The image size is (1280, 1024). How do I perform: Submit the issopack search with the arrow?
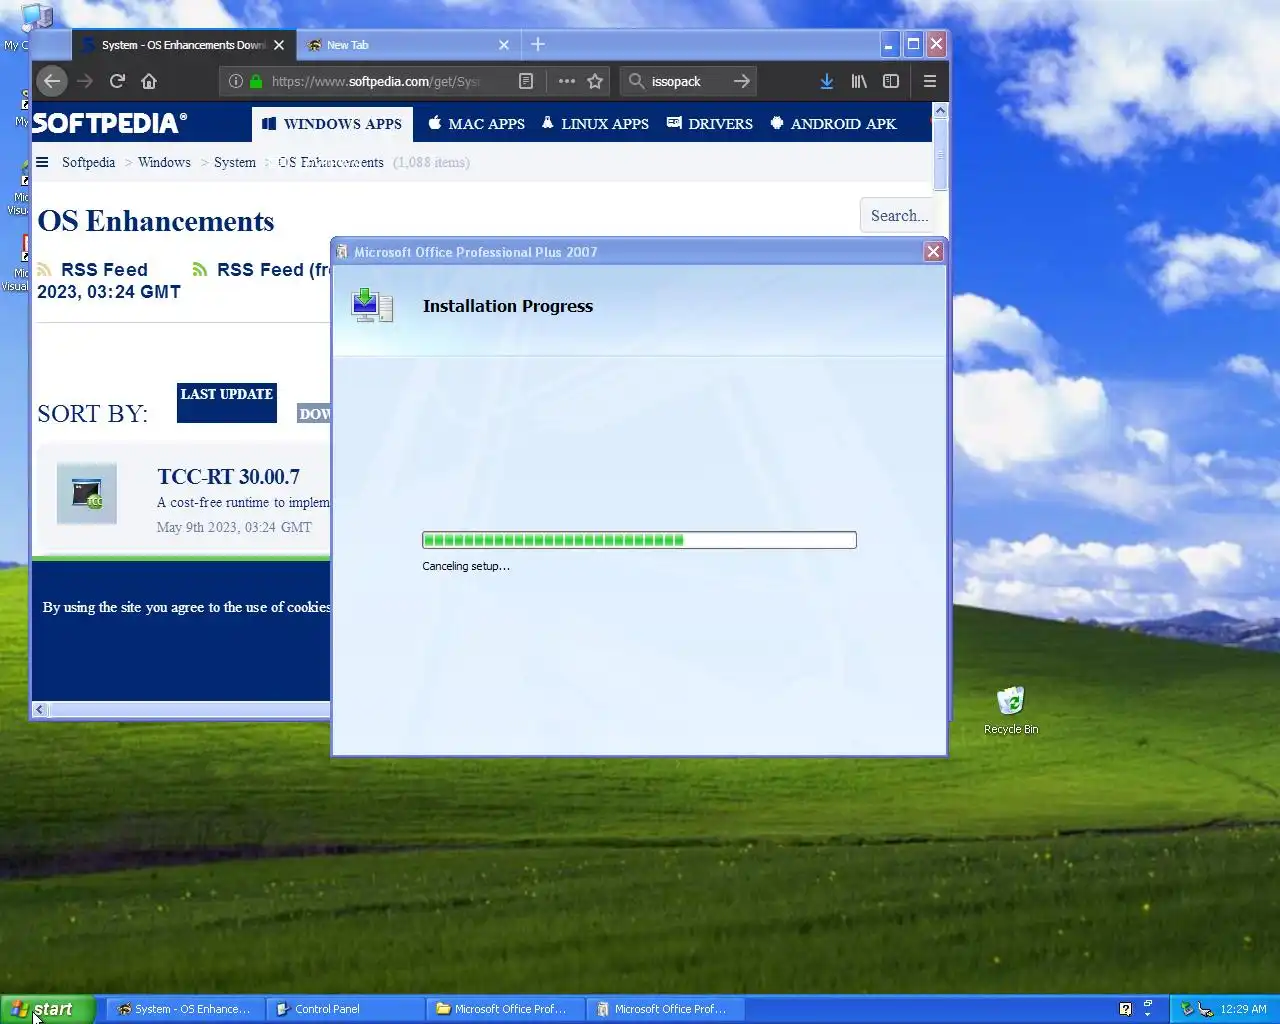click(x=741, y=81)
